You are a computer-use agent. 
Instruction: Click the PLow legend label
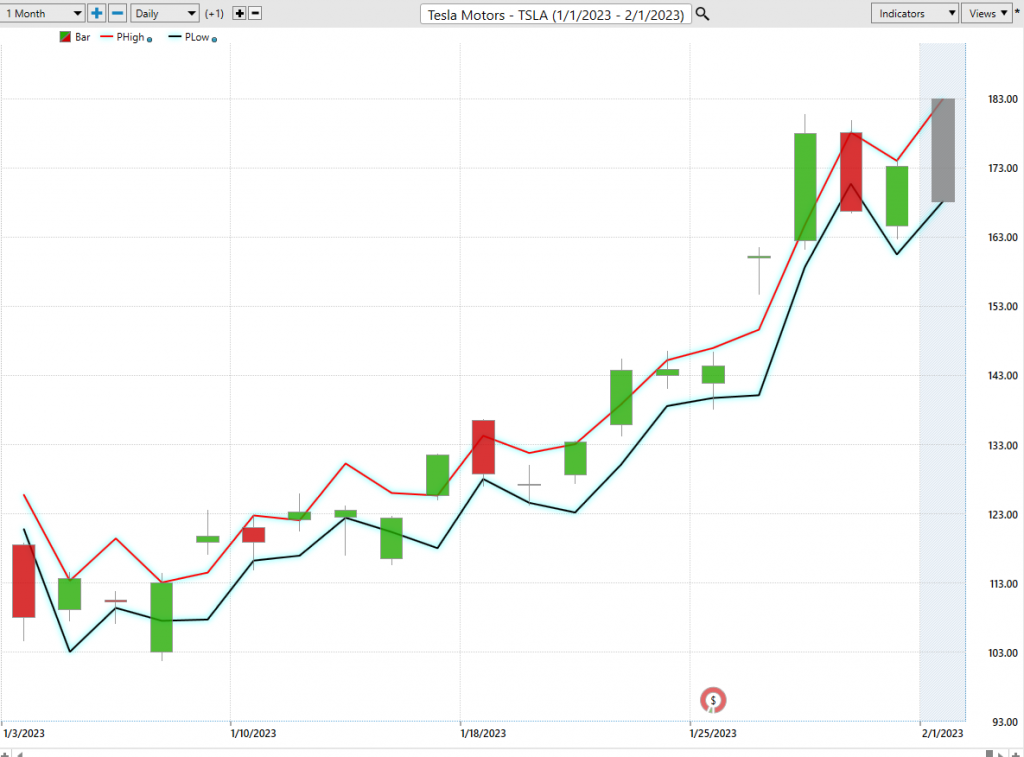pyautogui.click(x=197, y=37)
